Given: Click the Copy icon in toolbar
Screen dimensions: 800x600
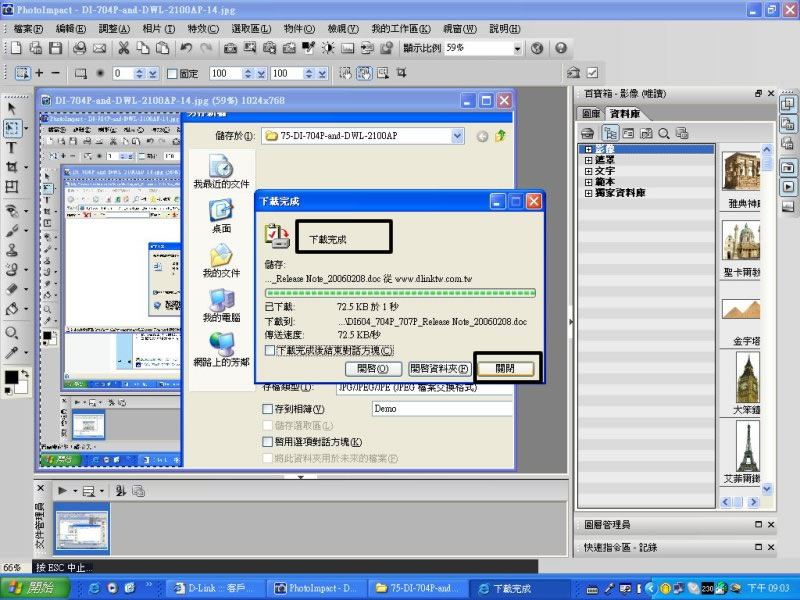Looking at the screenshot, I should [x=143, y=48].
